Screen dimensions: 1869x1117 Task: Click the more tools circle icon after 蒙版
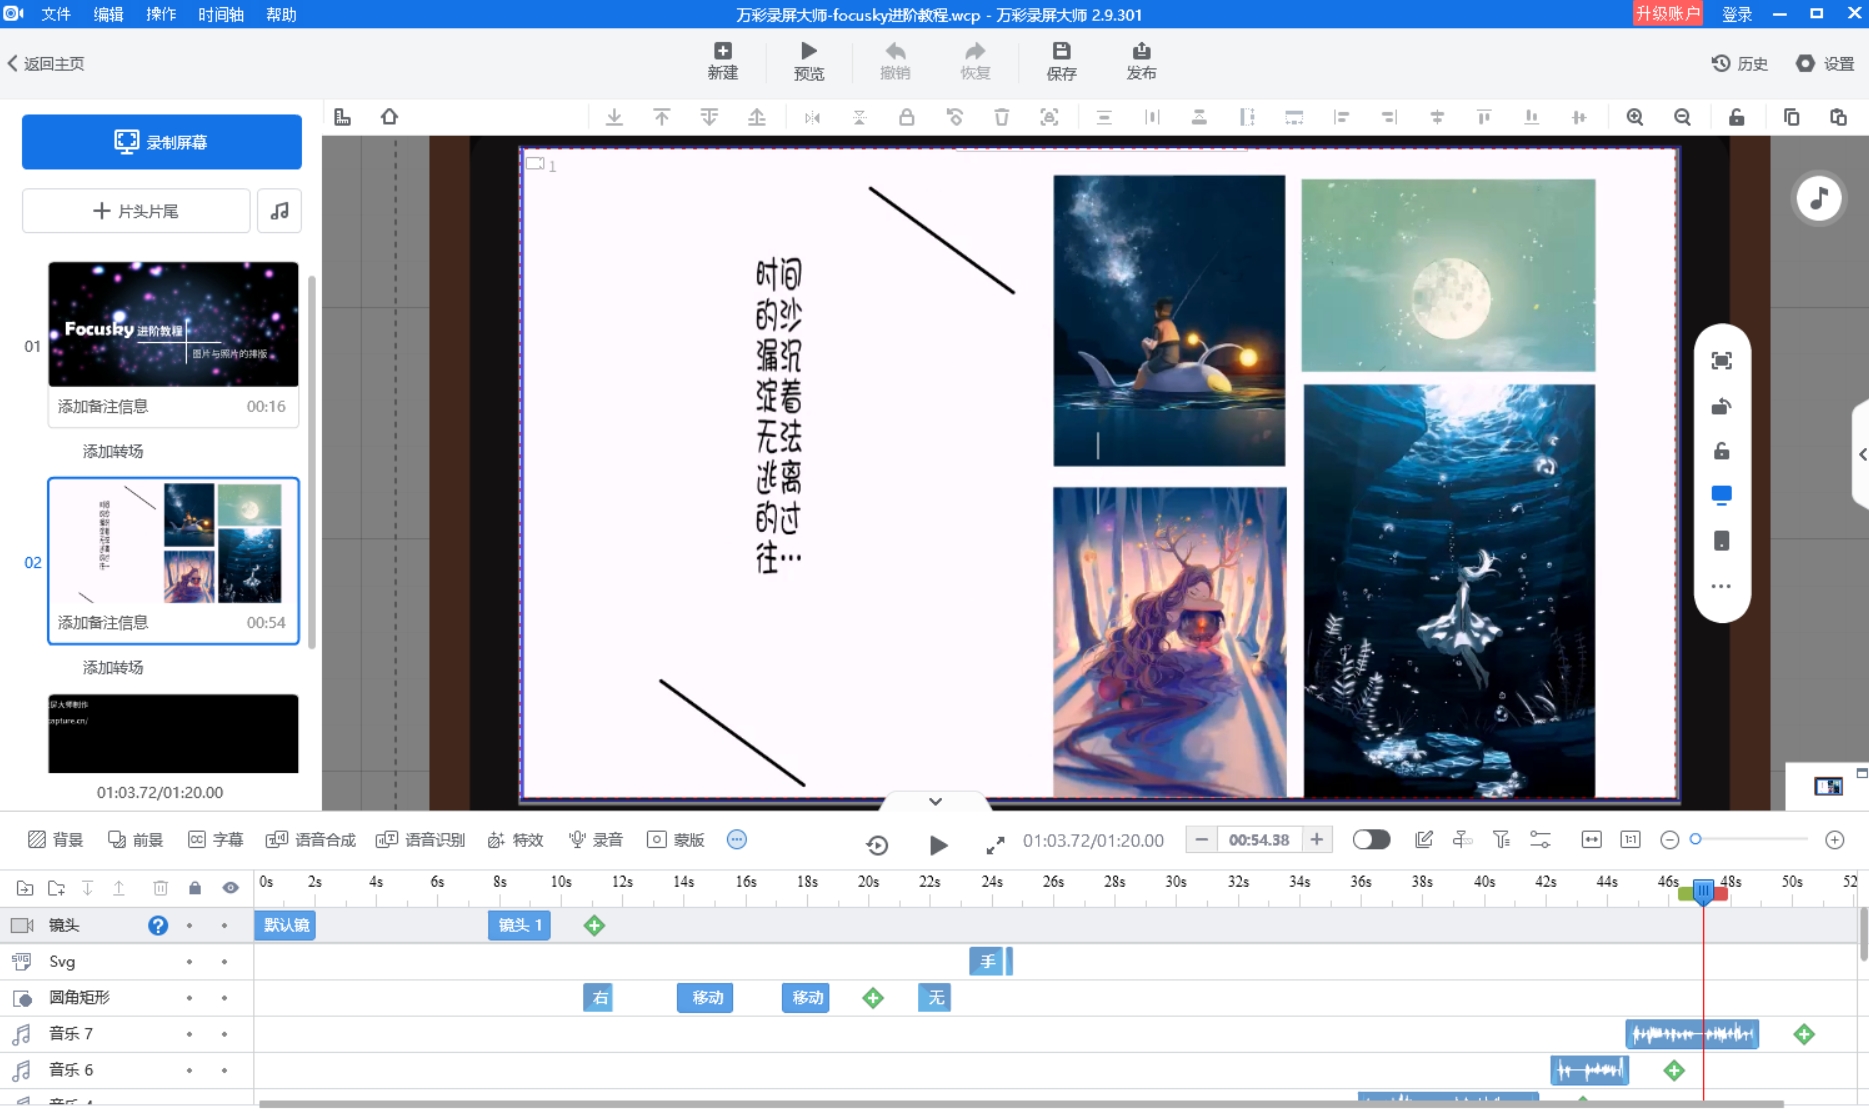pyautogui.click(x=737, y=840)
